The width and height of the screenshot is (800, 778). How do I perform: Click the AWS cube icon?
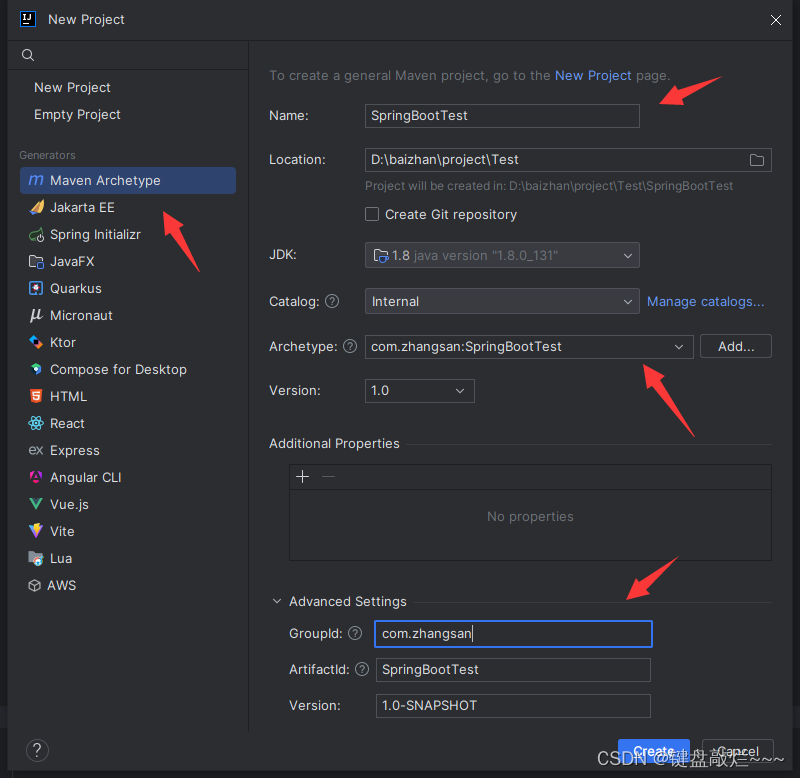point(35,585)
